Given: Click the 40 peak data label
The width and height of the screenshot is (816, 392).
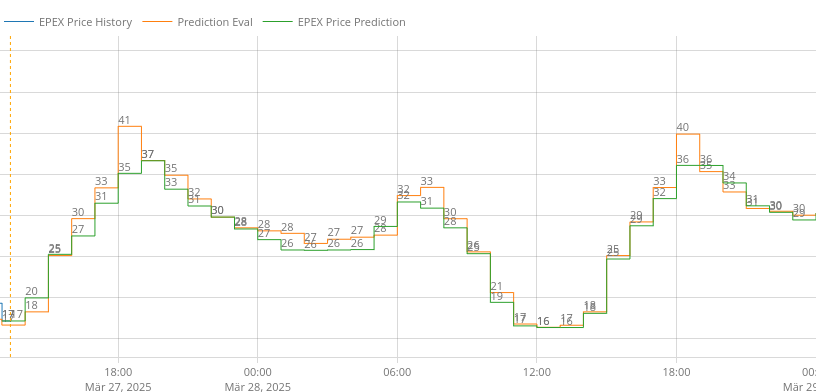Looking at the screenshot, I should (682, 128).
